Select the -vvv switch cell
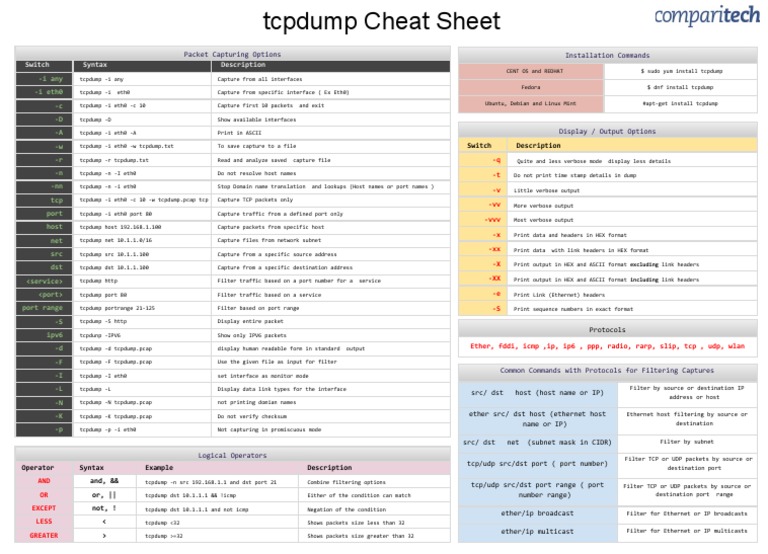Viewport: 768px width, 554px height. point(483,220)
